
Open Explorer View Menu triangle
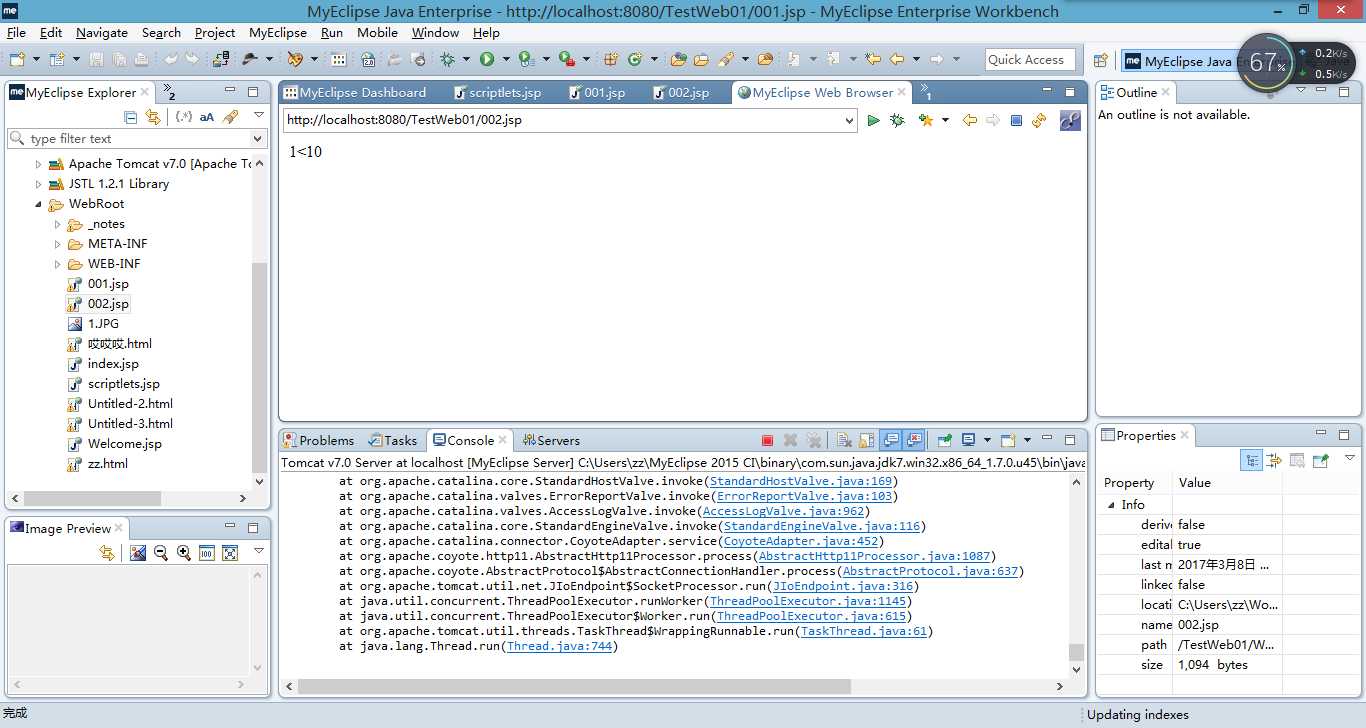click(259, 115)
